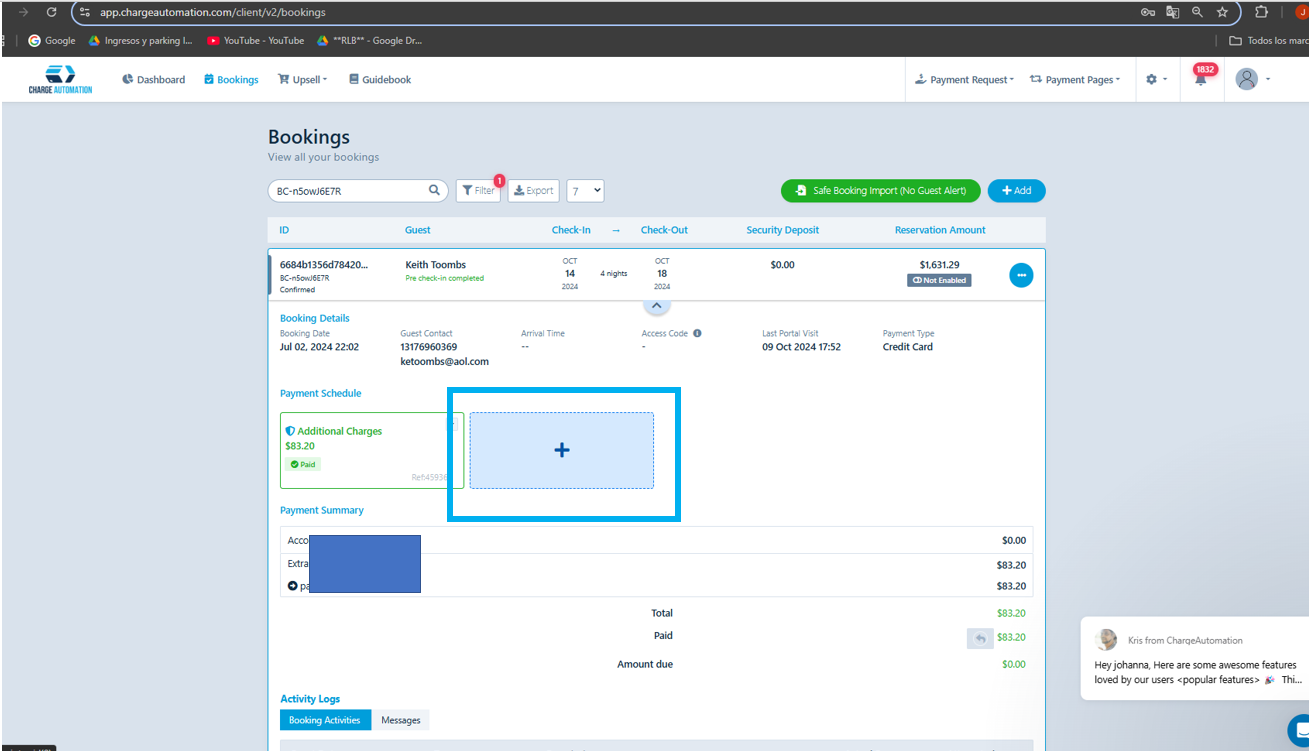Click the booking ID 6684b1356d78420...
The width and height of the screenshot is (1309, 751).
pos(323,265)
